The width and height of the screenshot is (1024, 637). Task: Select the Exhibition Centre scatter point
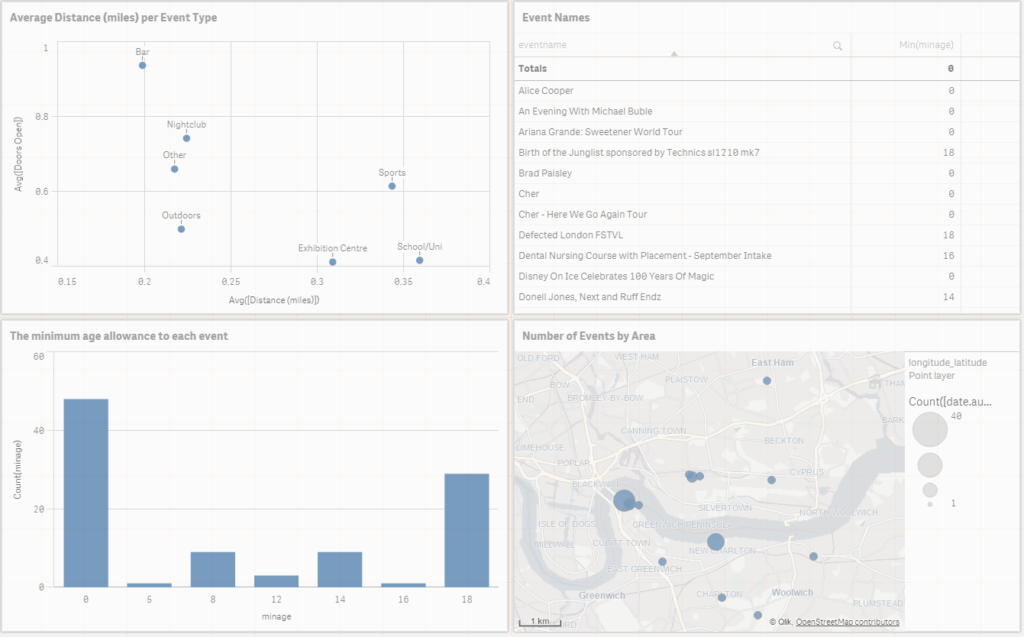click(333, 262)
